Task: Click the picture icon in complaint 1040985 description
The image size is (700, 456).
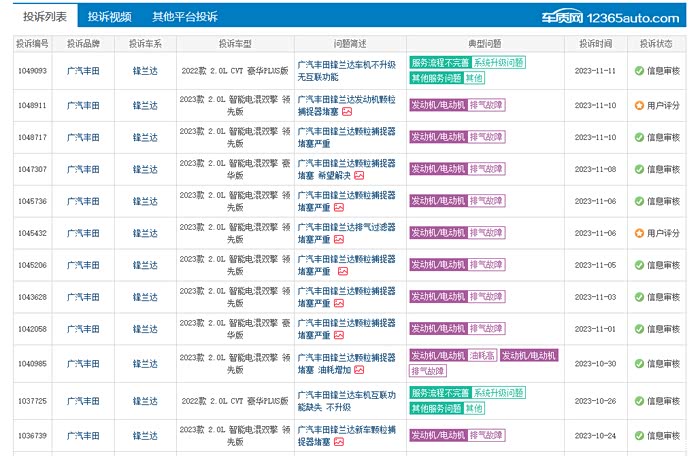Action: click(358, 369)
